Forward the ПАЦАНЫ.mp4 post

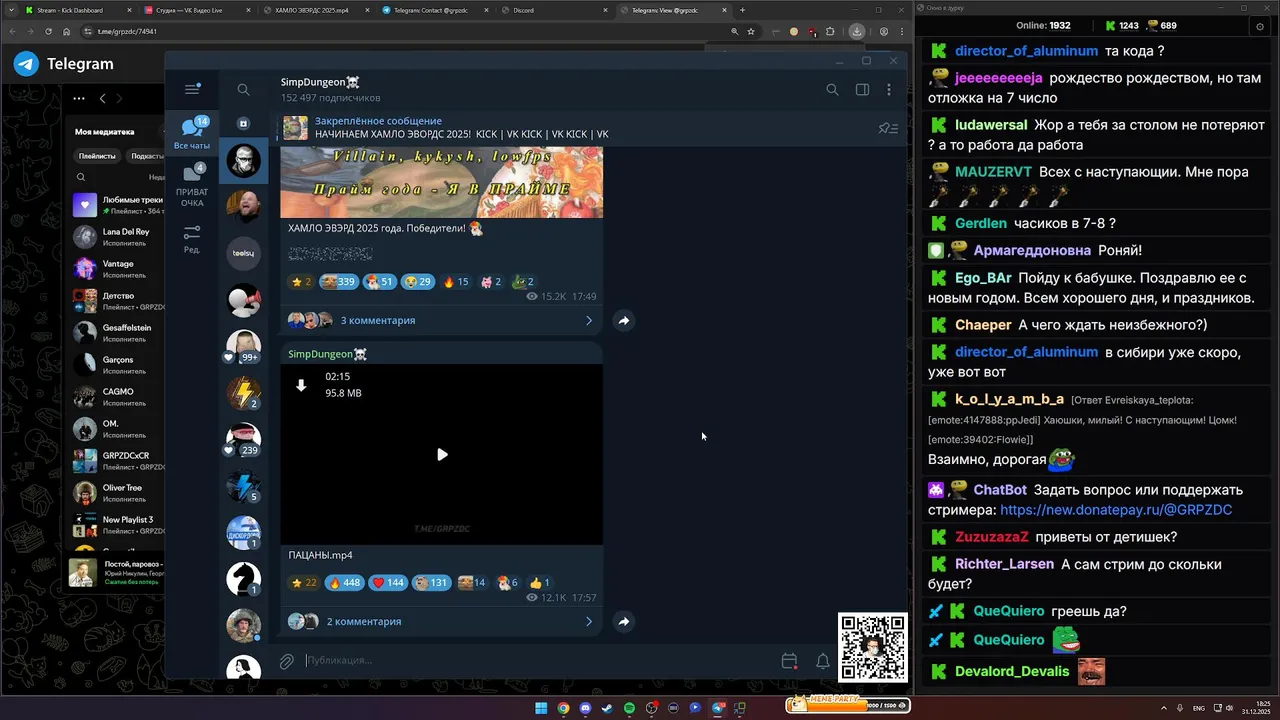[623, 621]
